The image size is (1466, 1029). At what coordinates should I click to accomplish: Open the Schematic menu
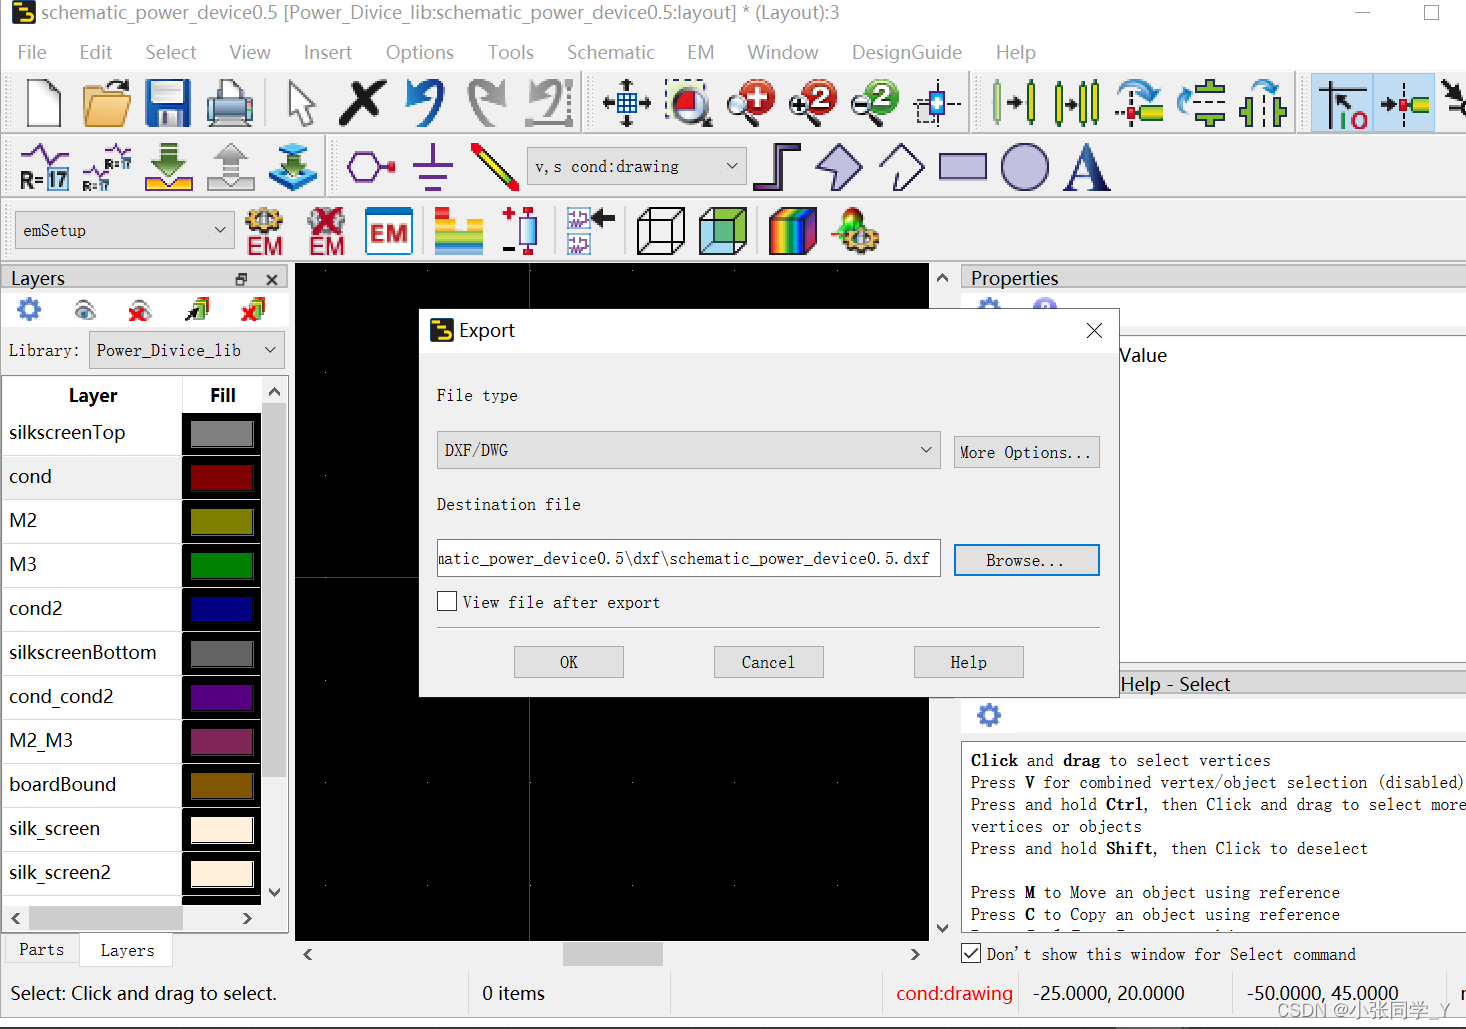[611, 52]
